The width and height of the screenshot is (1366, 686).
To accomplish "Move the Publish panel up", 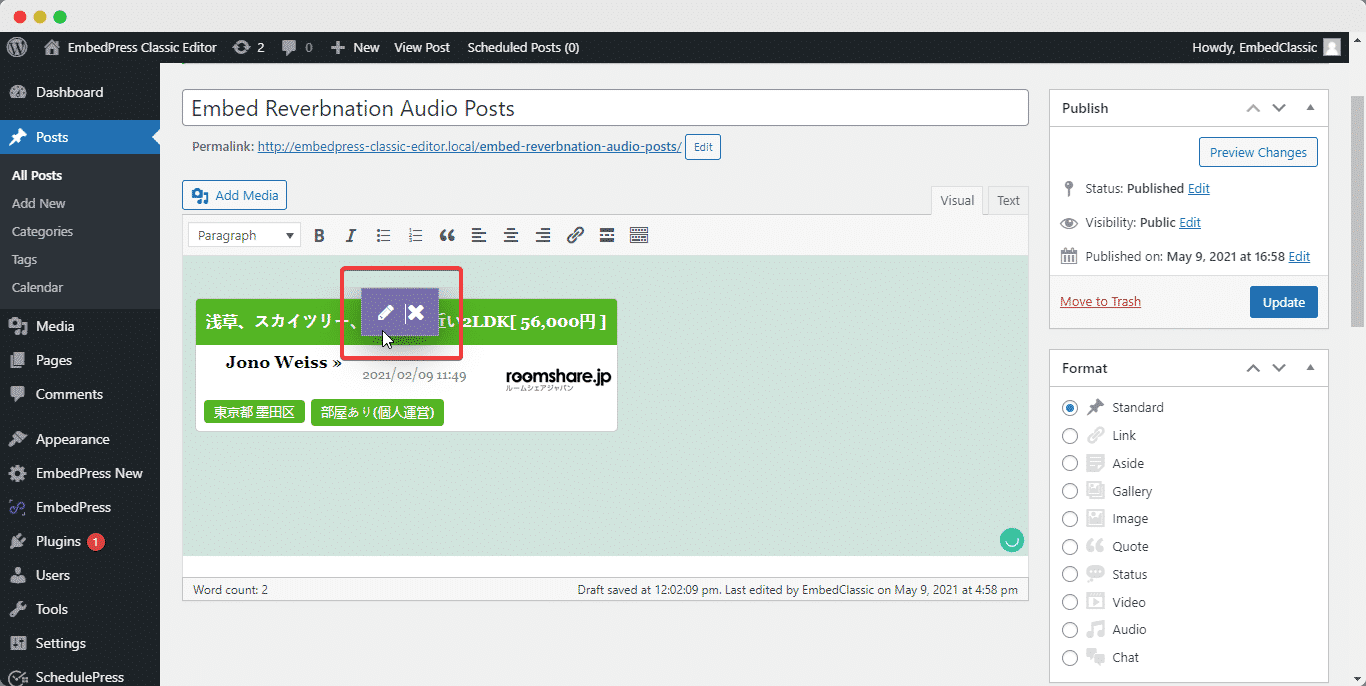I will click(1253, 108).
